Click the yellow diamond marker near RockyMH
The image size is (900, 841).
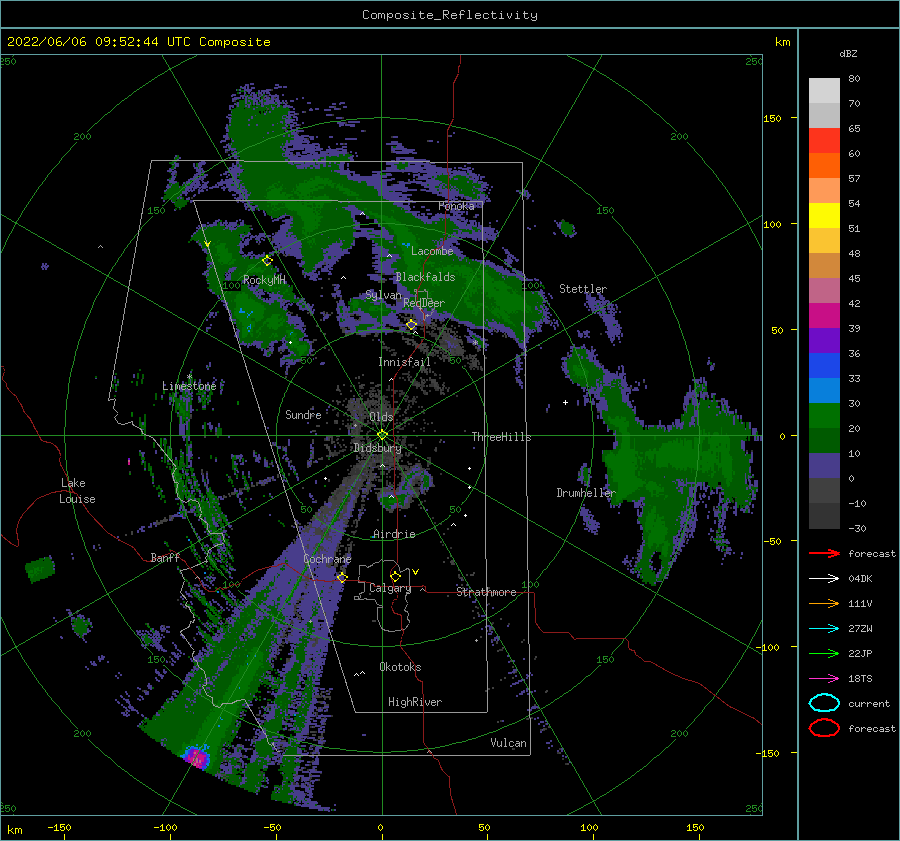(x=267, y=261)
